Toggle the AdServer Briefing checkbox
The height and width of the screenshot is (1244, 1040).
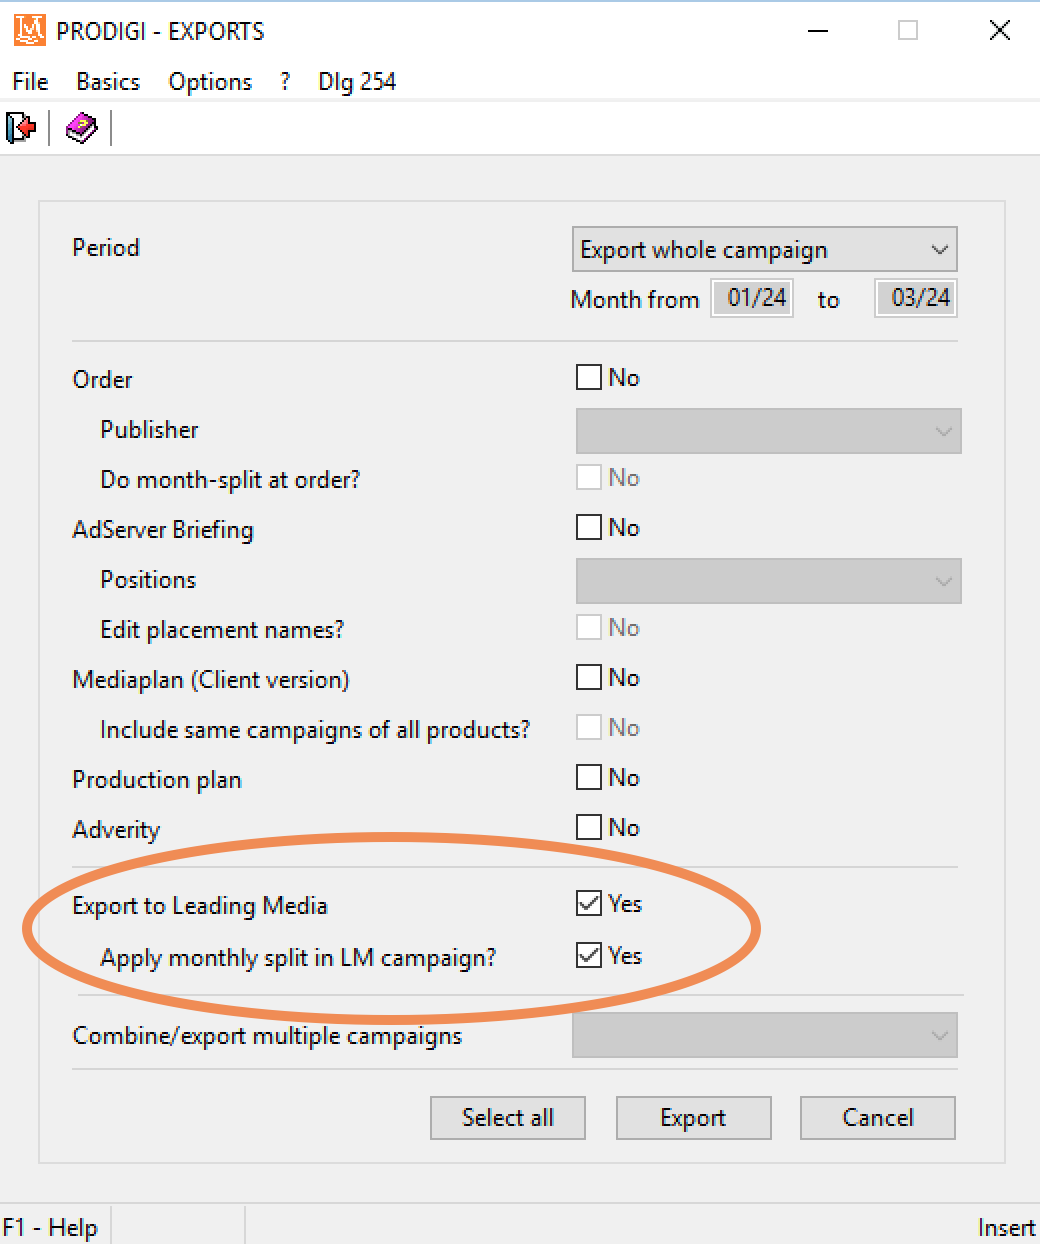coord(589,527)
